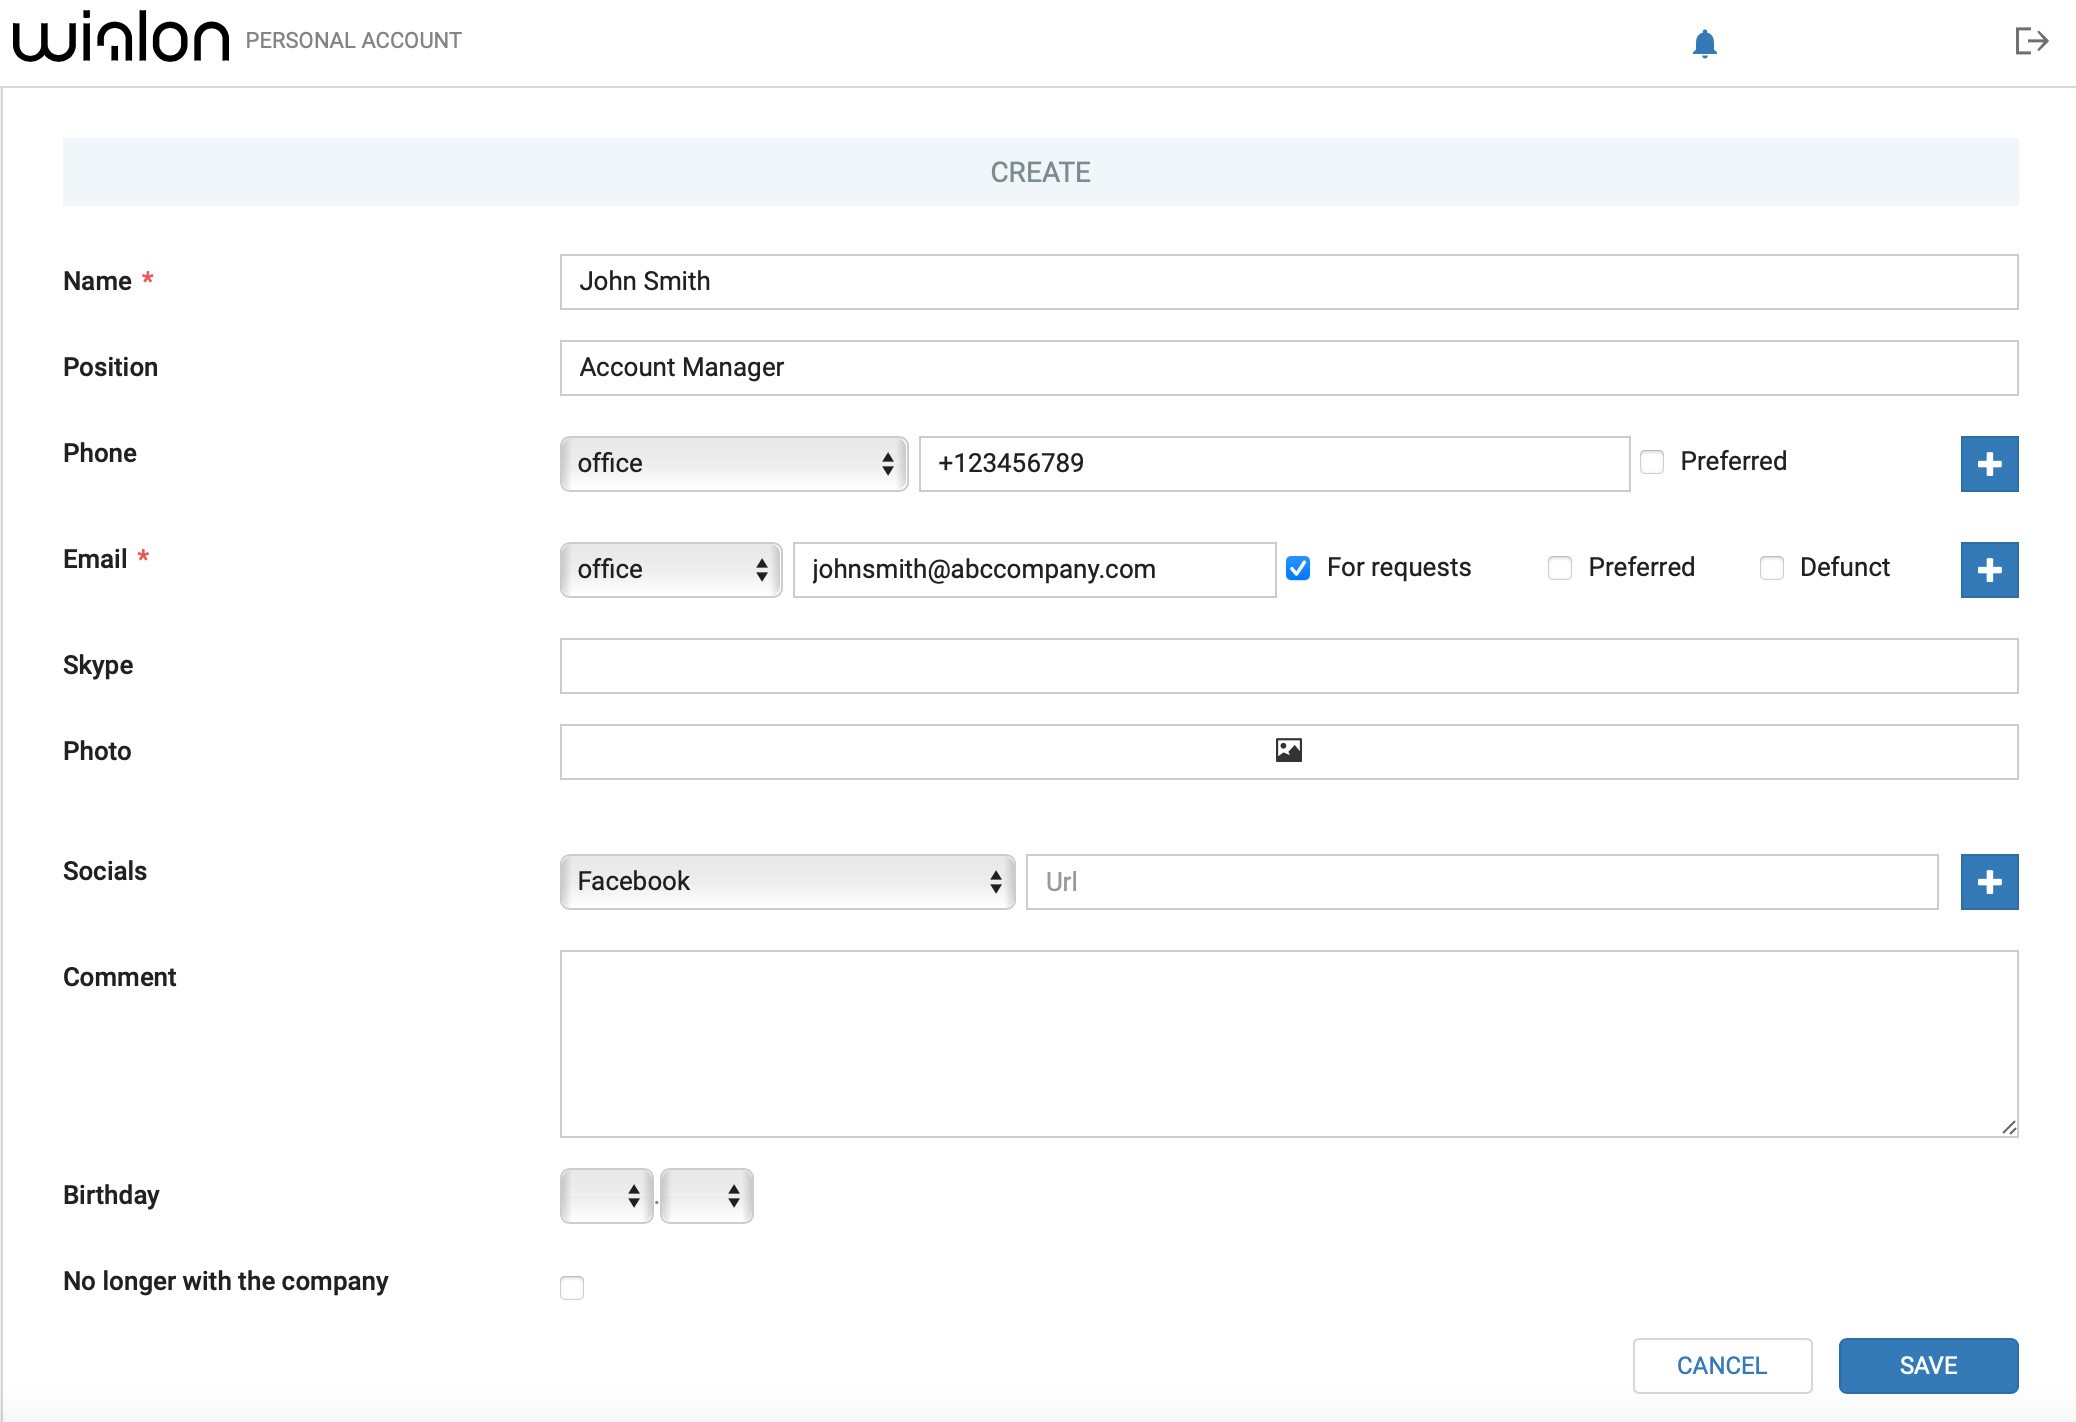Open the notifications bell
Image resolution: width=2076 pixels, height=1422 pixels.
click(1702, 43)
